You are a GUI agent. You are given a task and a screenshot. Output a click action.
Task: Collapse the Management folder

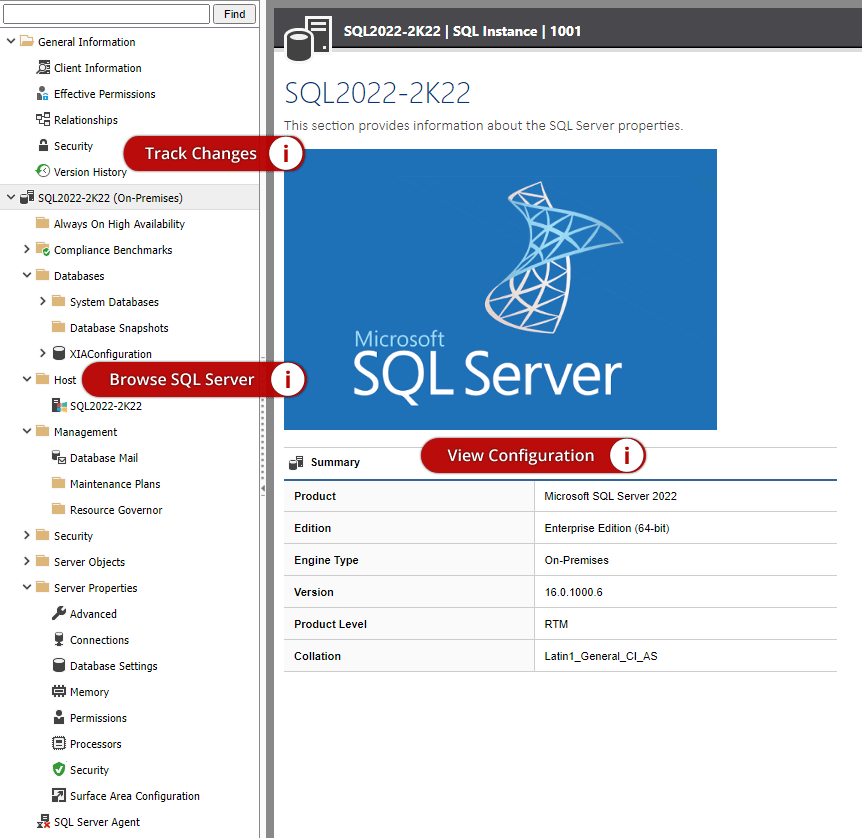pyautogui.click(x=26, y=431)
